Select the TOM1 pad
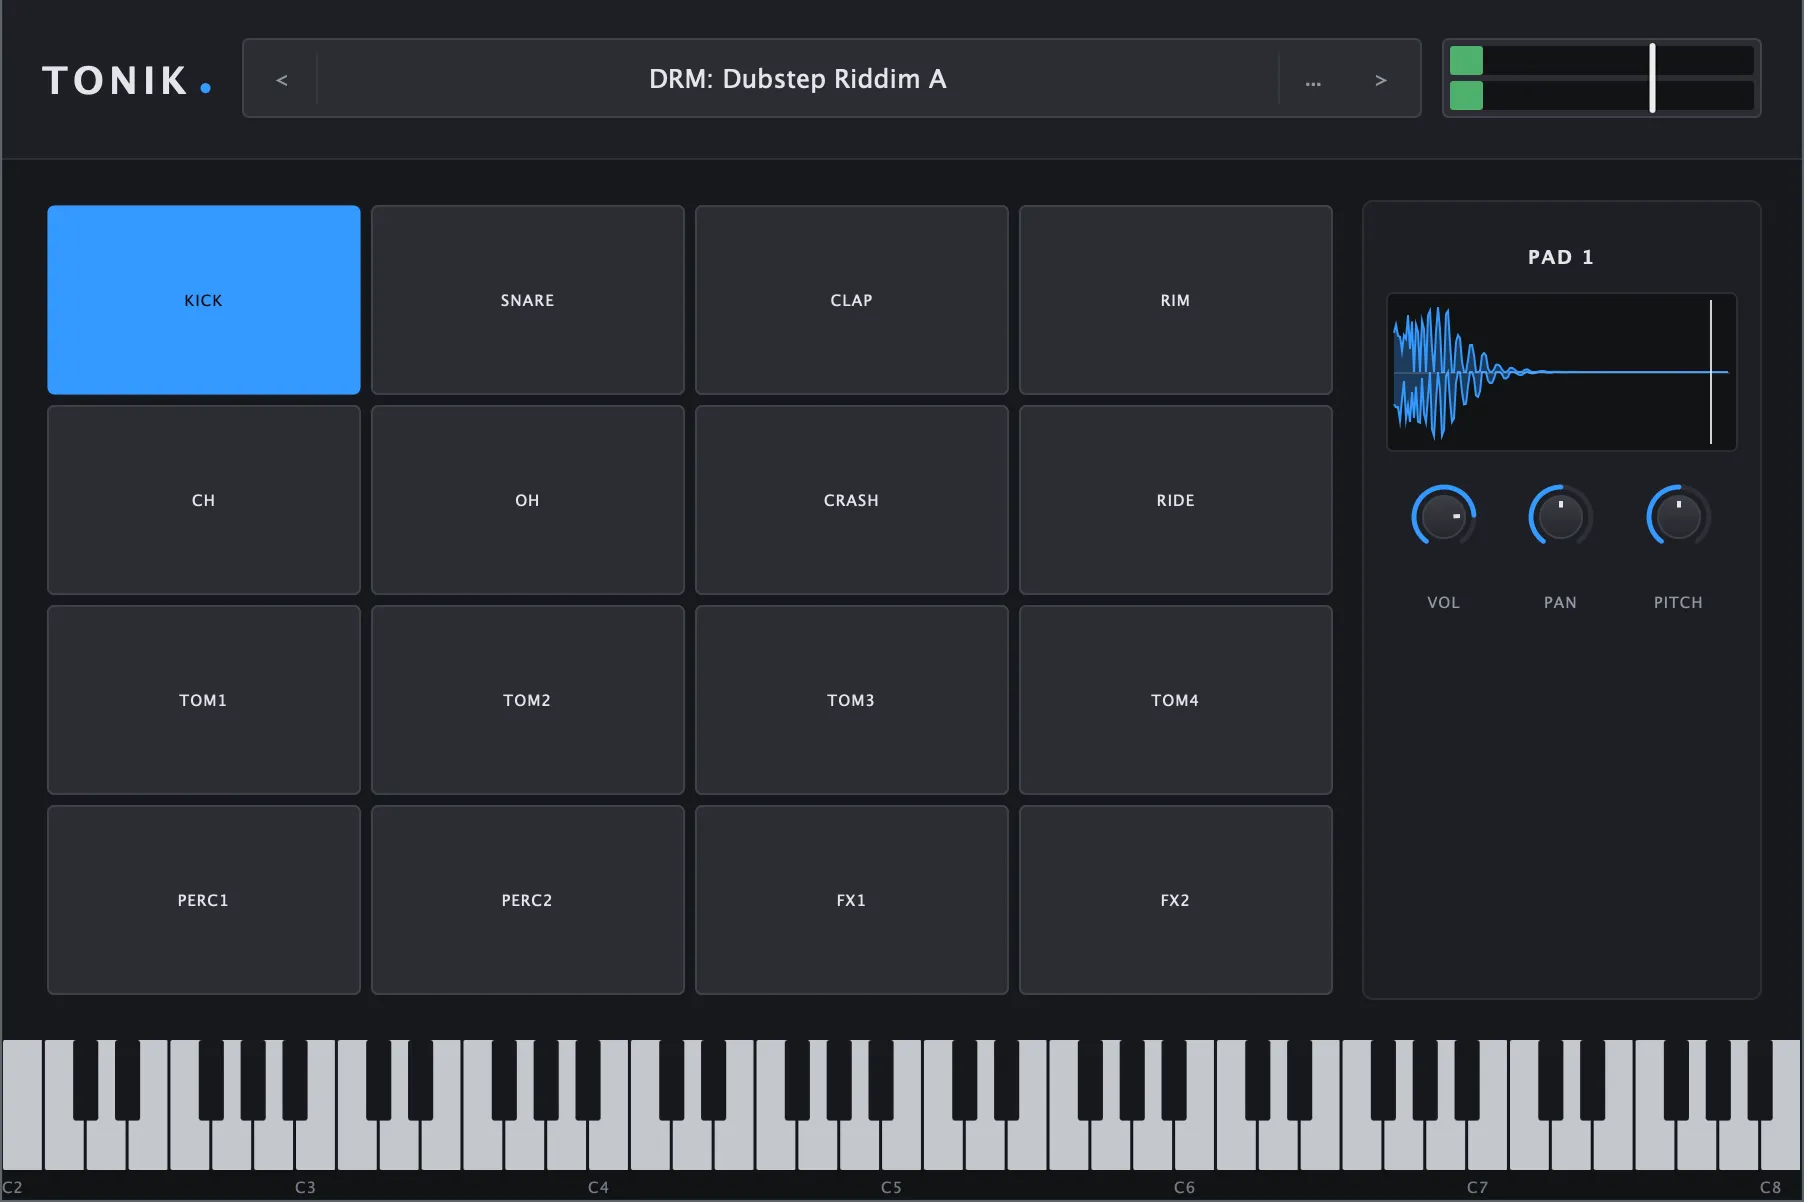The image size is (1804, 1202). [204, 700]
